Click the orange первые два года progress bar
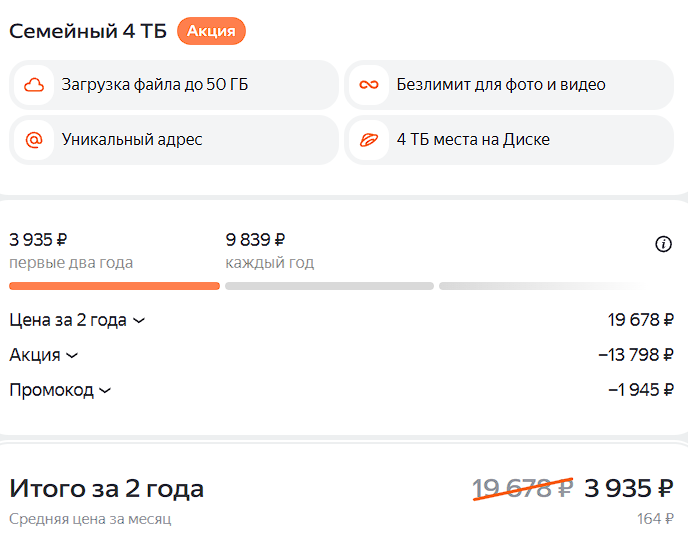The height and width of the screenshot is (542, 688). click(114, 286)
